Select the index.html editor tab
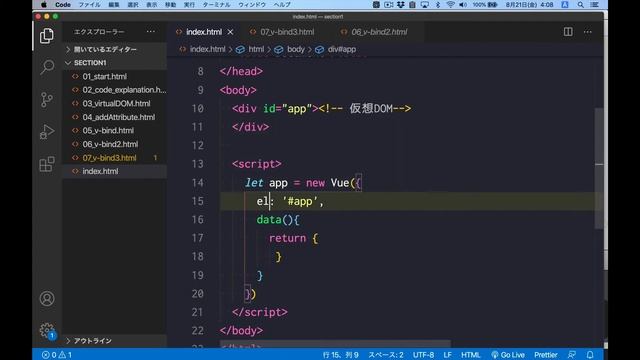Image resolution: width=640 pixels, height=360 pixels. coord(204,32)
